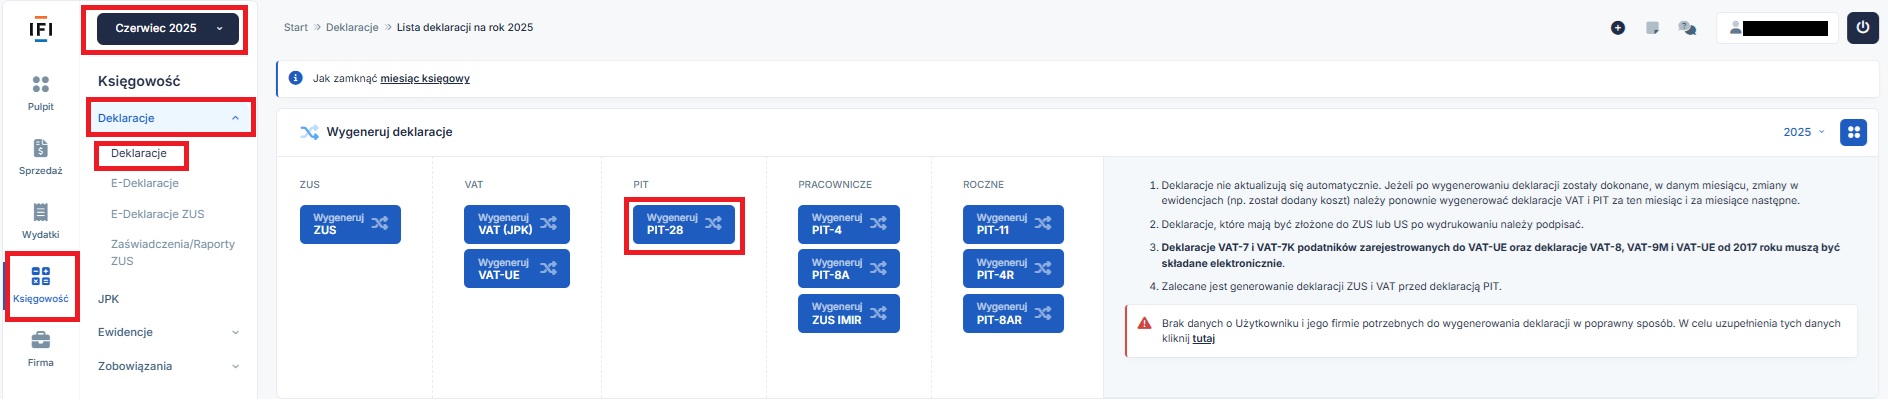Open the Sprzedaż sidebar section
This screenshot has height=403, width=1888.
[41, 157]
